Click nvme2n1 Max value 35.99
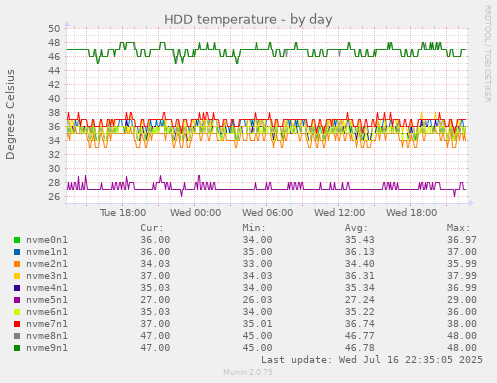The width and height of the screenshot is (497, 383). (x=462, y=264)
